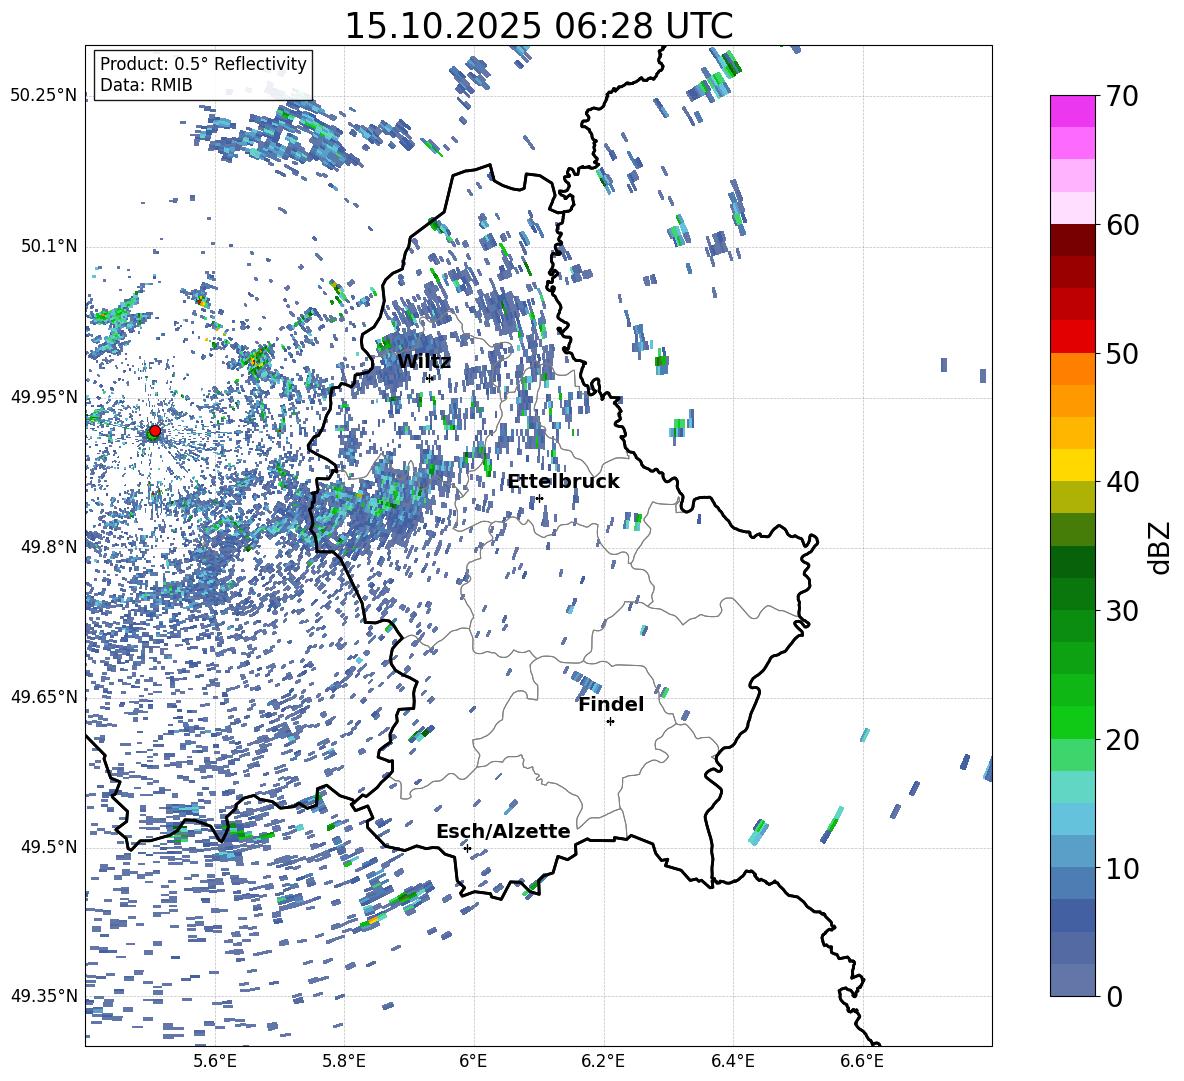Click the Data: RMIB text
Image resolution: width=1184 pixels, height=1081 pixels.
146,85
